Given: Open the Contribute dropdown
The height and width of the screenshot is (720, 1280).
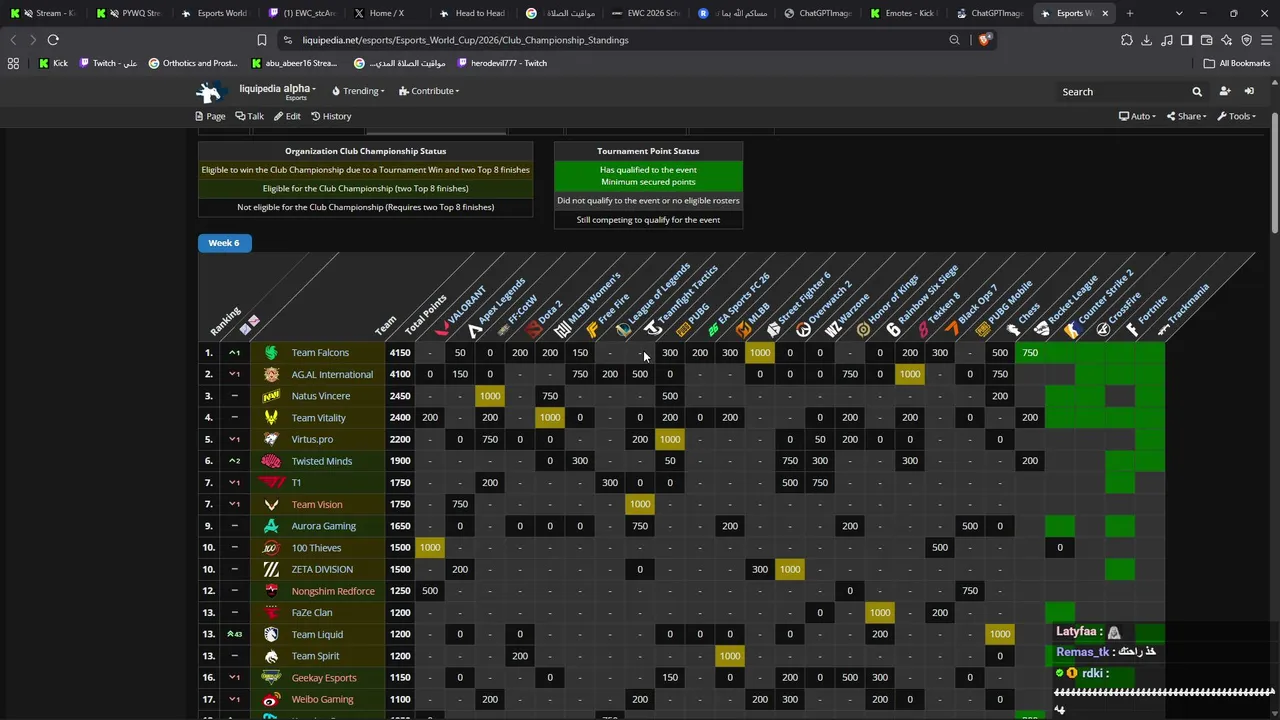Looking at the screenshot, I should coord(429,91).
